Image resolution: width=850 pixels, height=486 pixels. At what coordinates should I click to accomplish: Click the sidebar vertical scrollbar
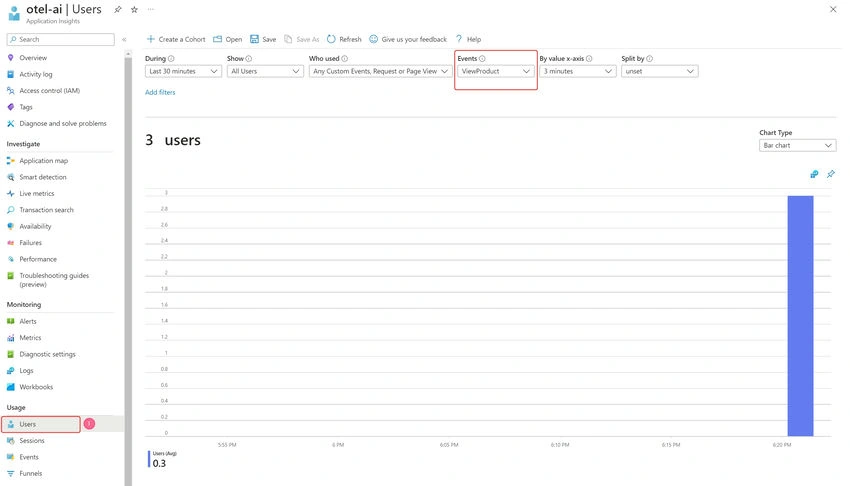point(128,271)
